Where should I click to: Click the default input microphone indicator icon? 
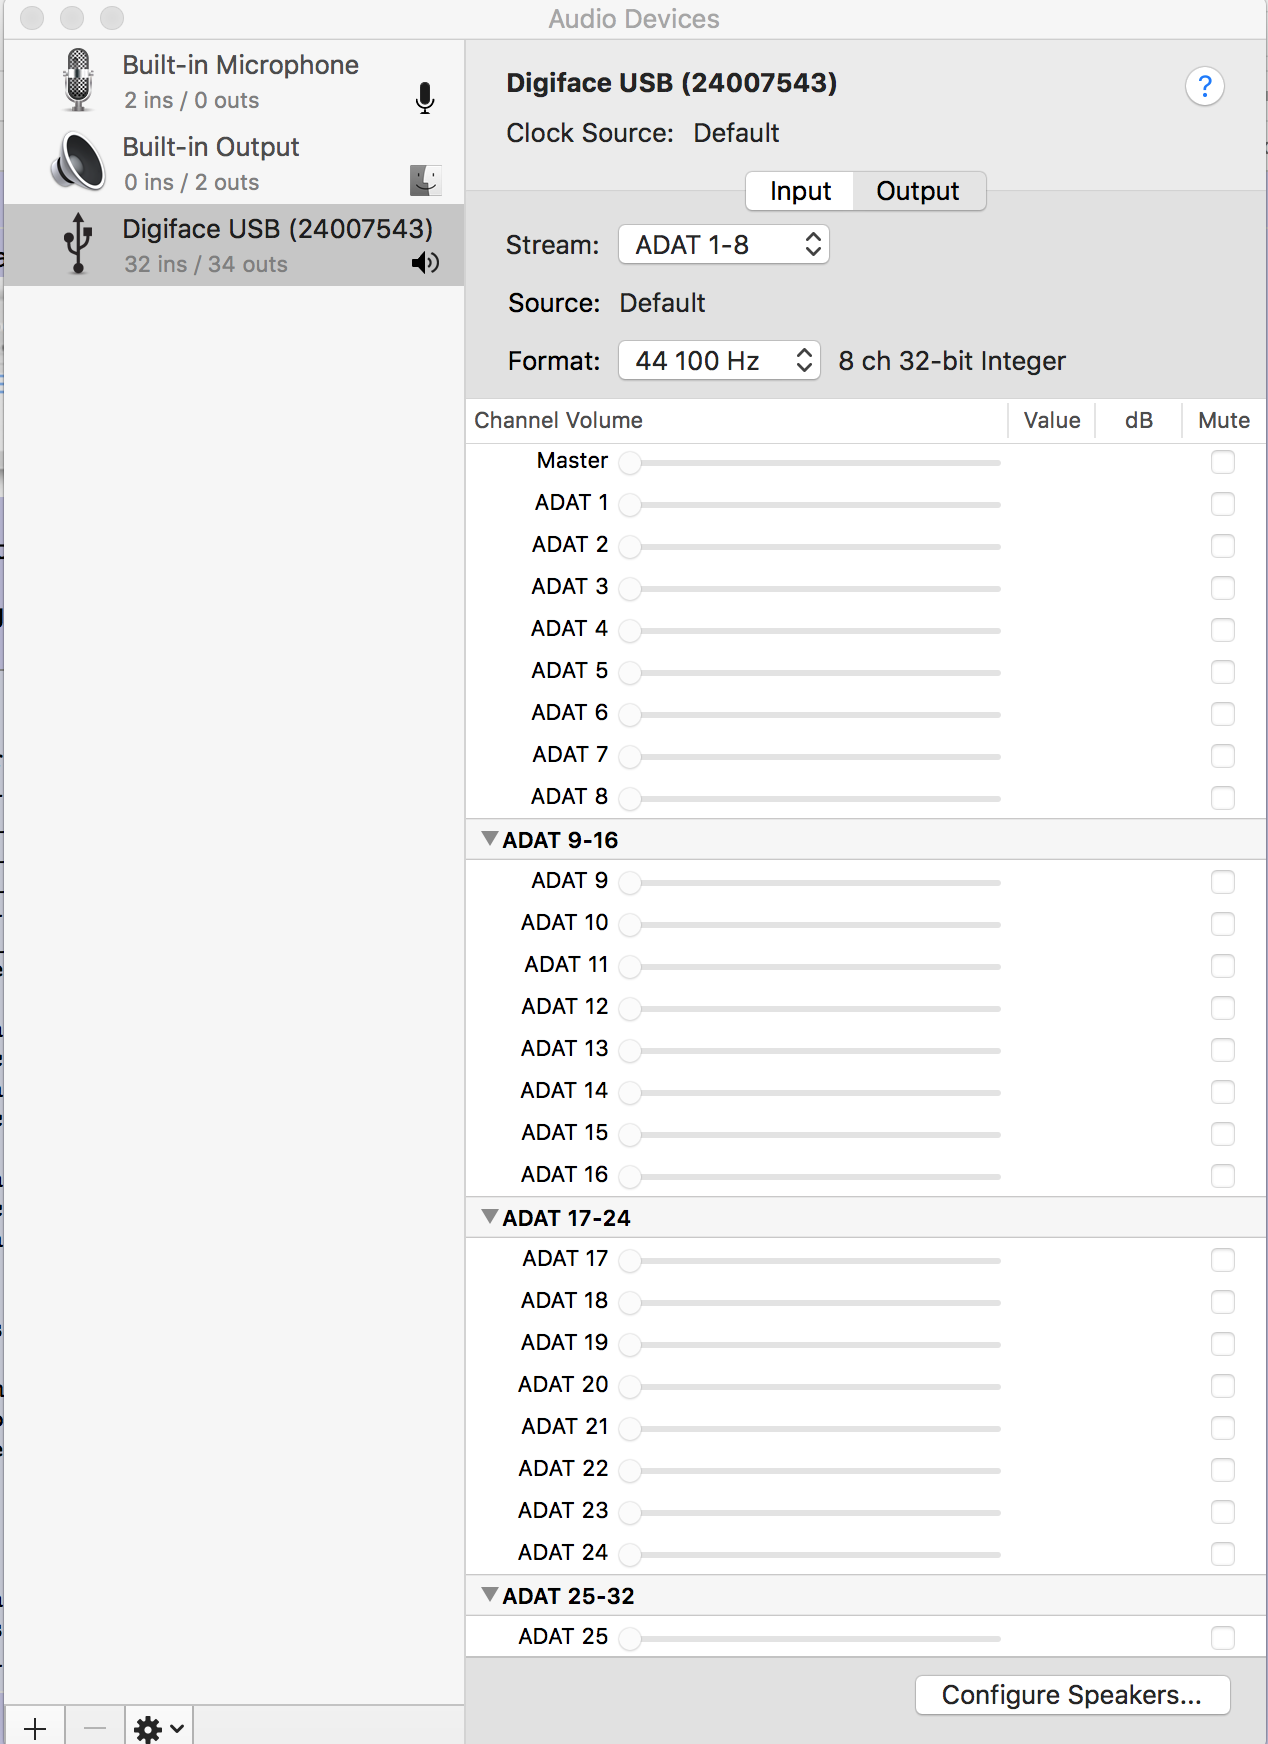(x=425, y=99)
